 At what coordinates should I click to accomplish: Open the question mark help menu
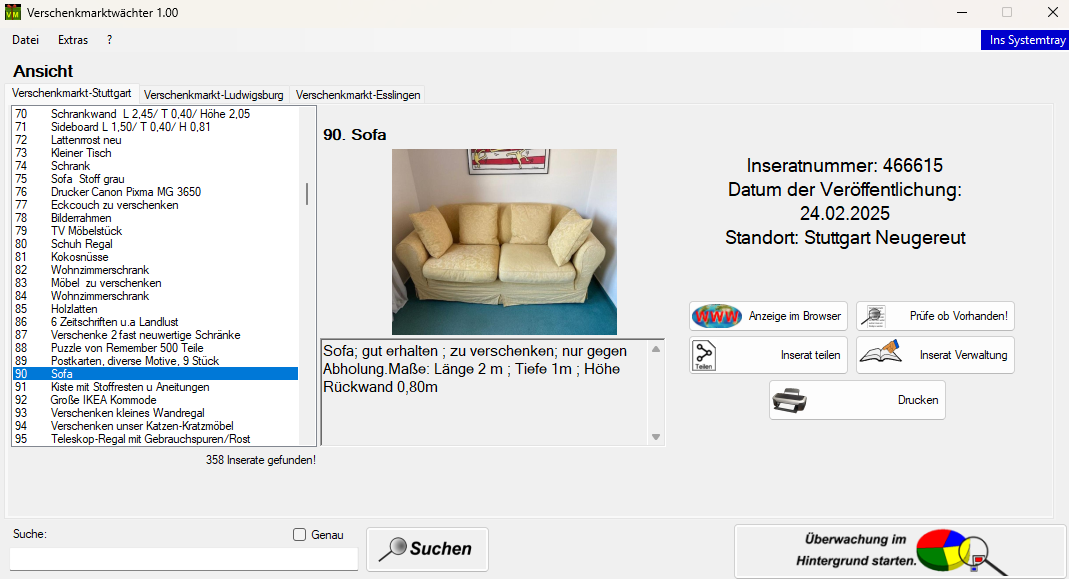(109, 40)
